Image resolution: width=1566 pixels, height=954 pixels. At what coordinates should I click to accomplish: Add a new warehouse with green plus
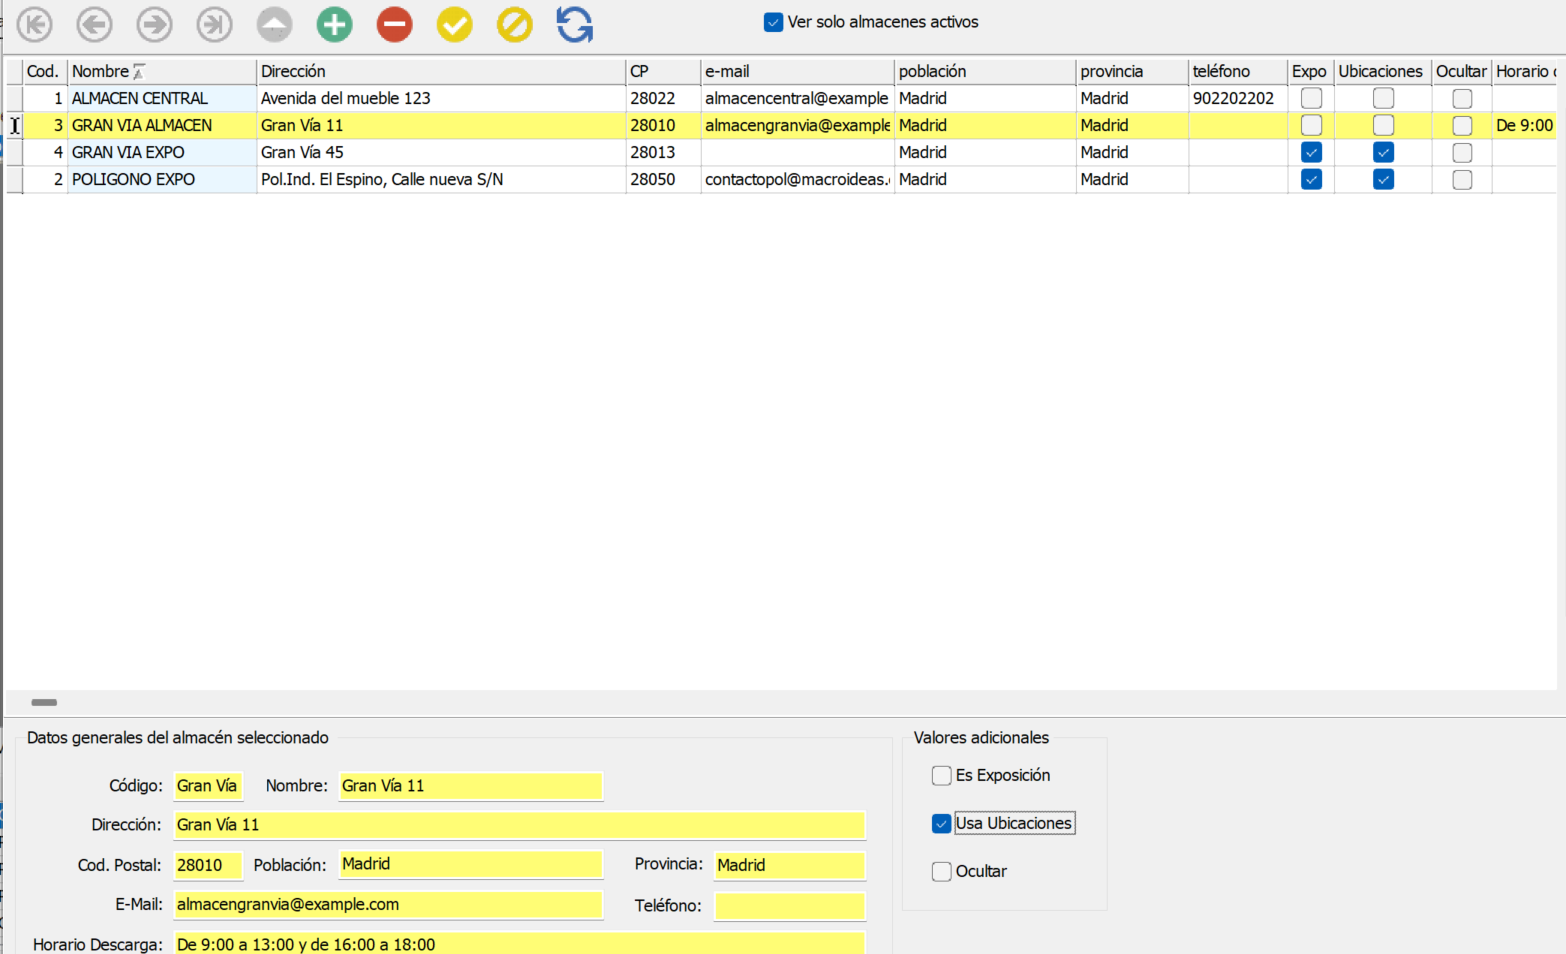coord(334,24)
